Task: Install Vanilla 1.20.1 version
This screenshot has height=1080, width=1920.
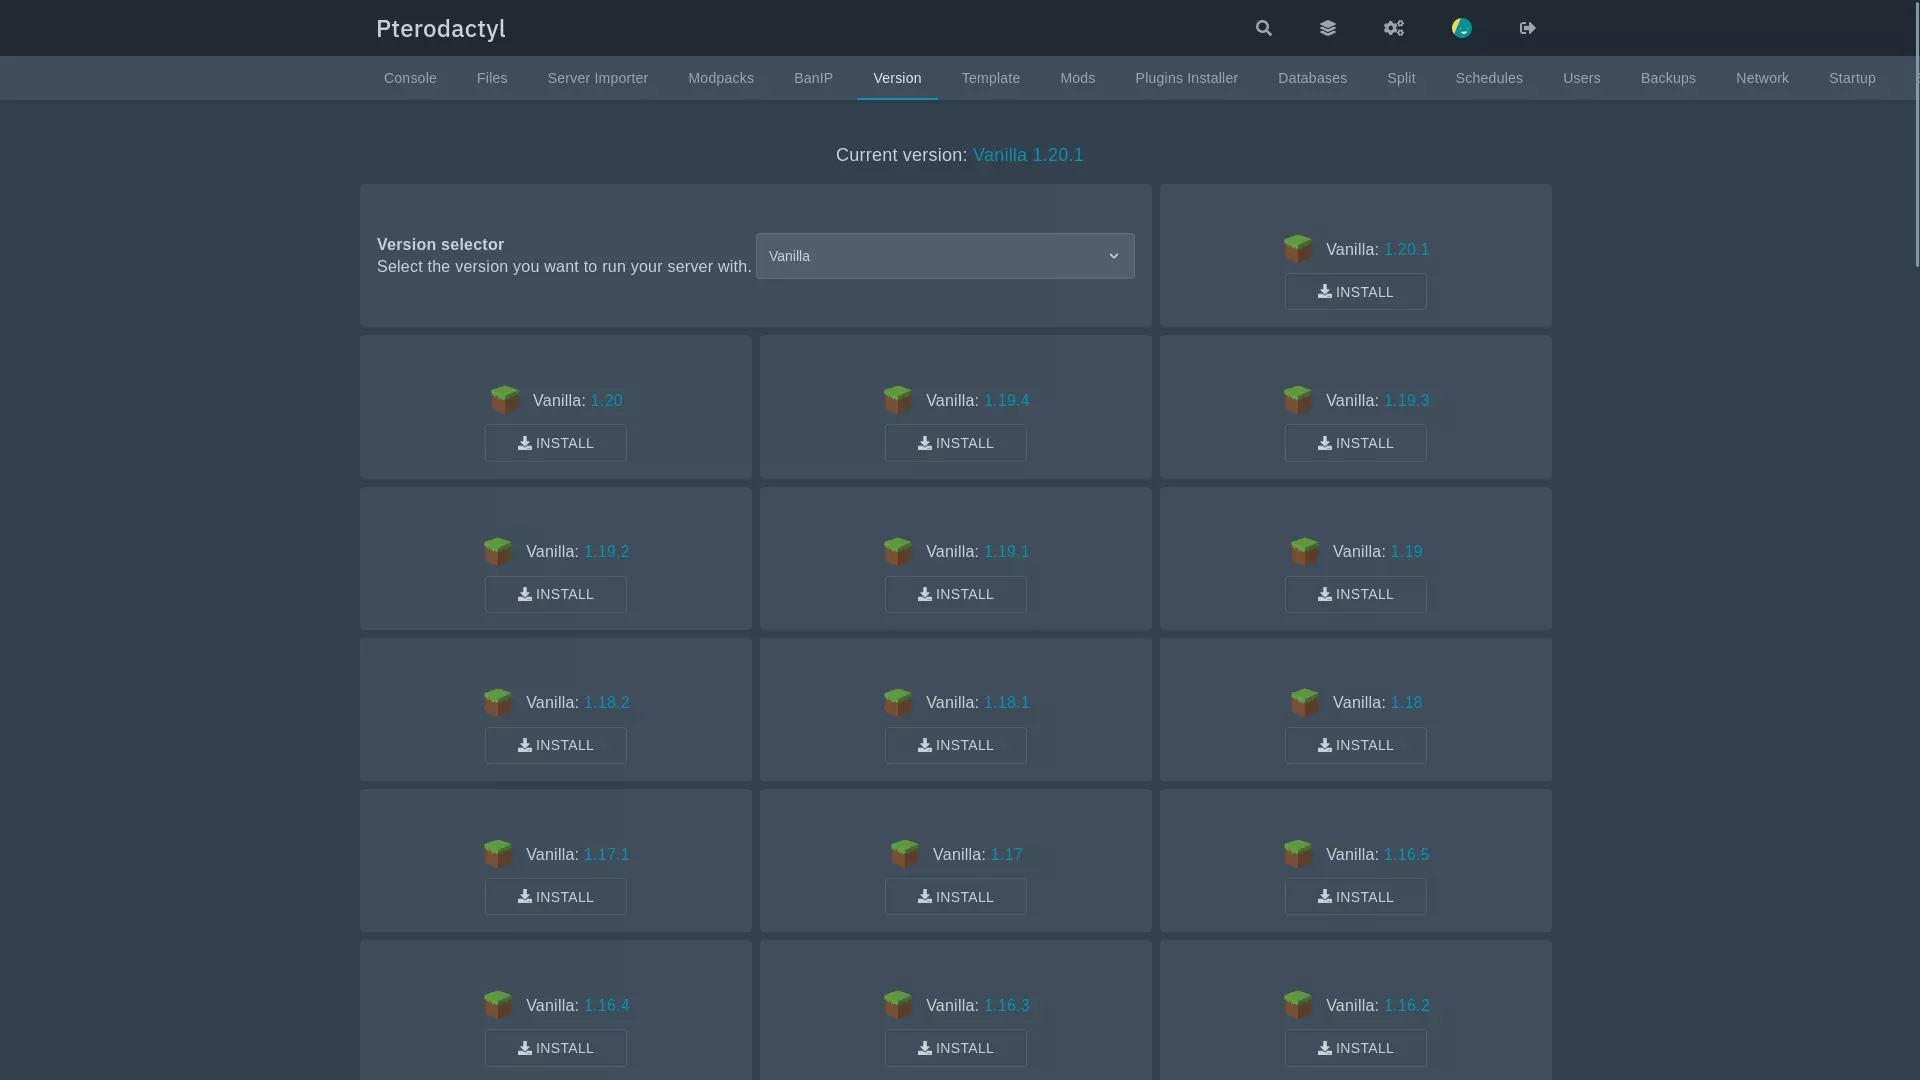Action: [1355, 292]
